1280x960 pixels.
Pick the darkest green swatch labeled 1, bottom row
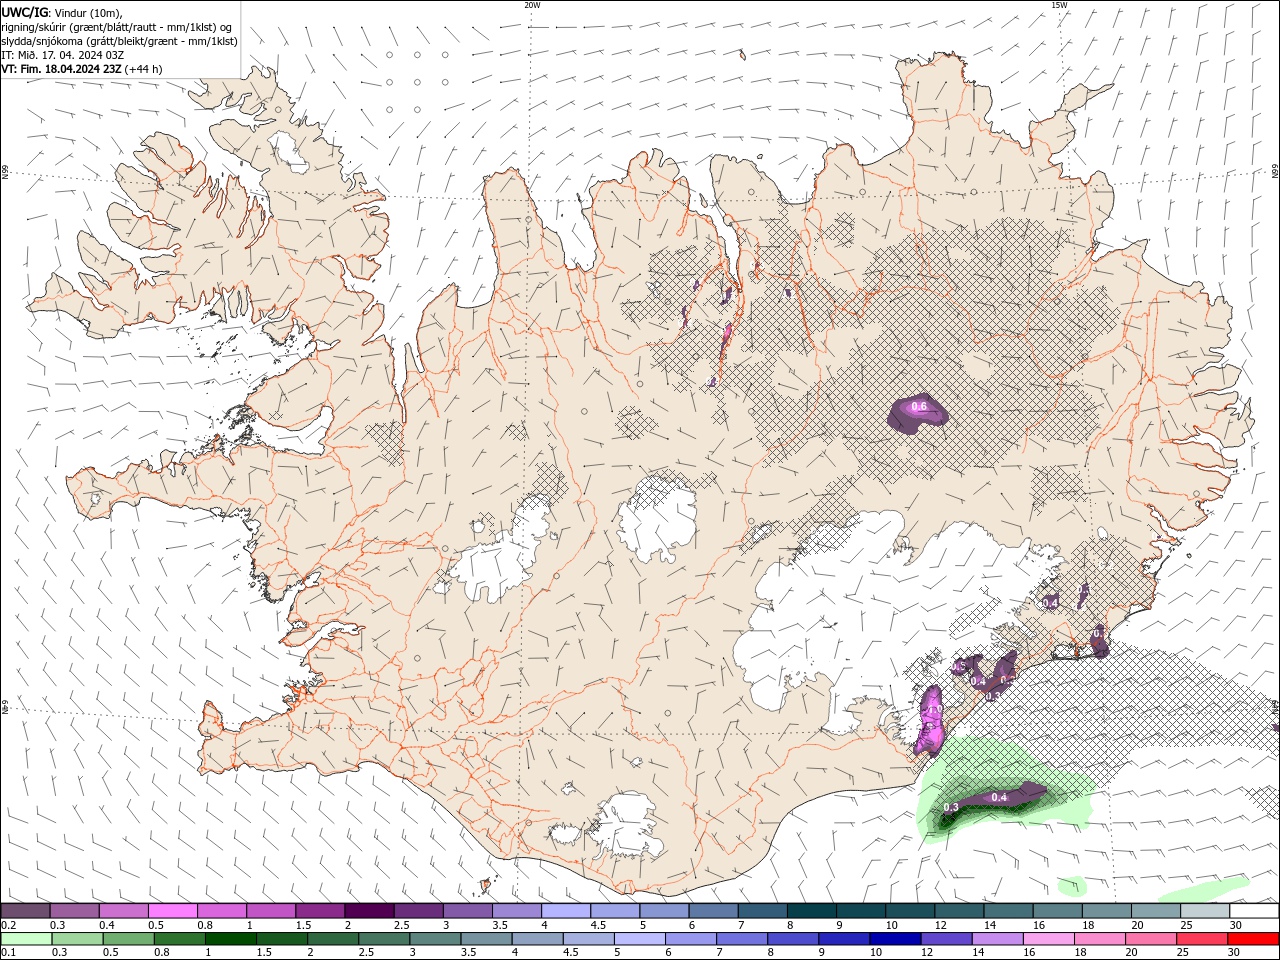tap(231, 939)
